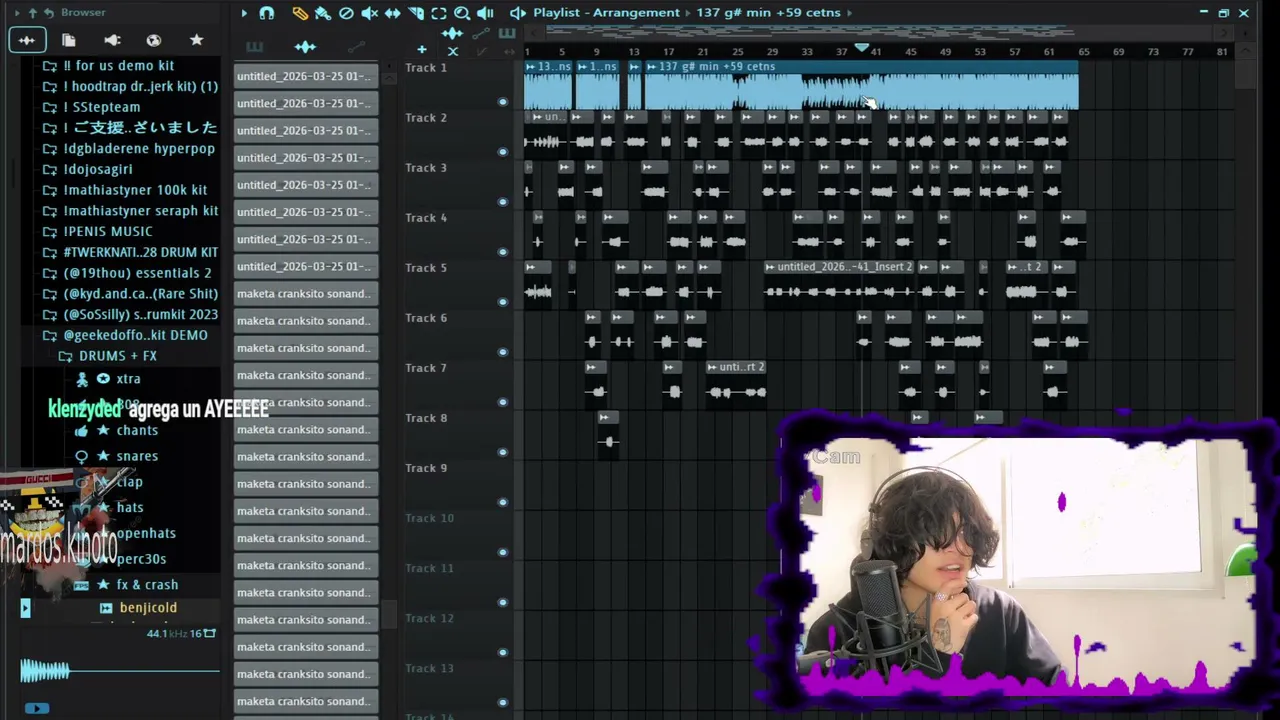Select the pencil Draw tool
Viewport: 1280px width, 720px height.
point(300,13)
